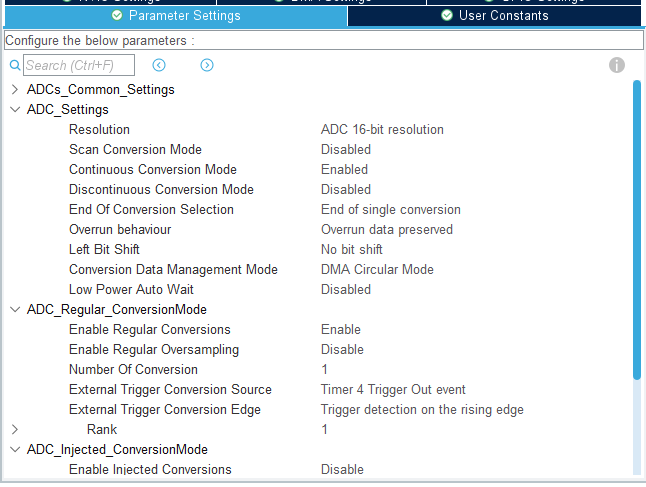The height and width of the screenshot is (487, 646).
Task: Open No bit shift value
Action: (352, 250)
